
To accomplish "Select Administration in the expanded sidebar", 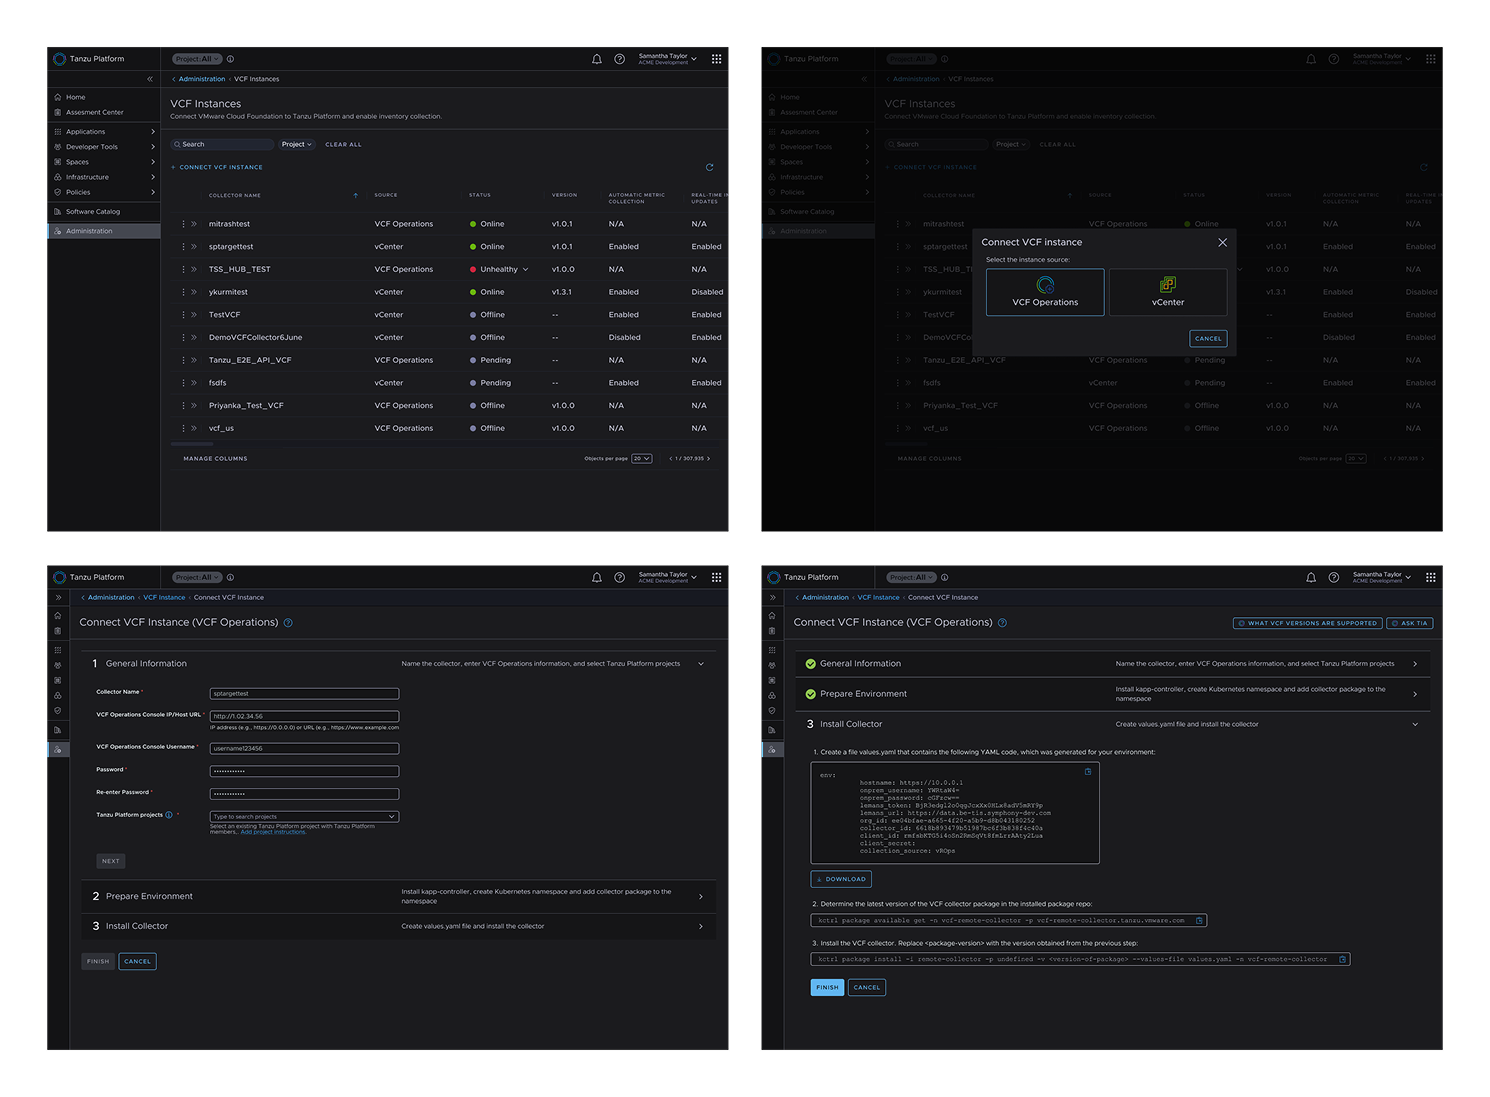I will tap(104, 231).
